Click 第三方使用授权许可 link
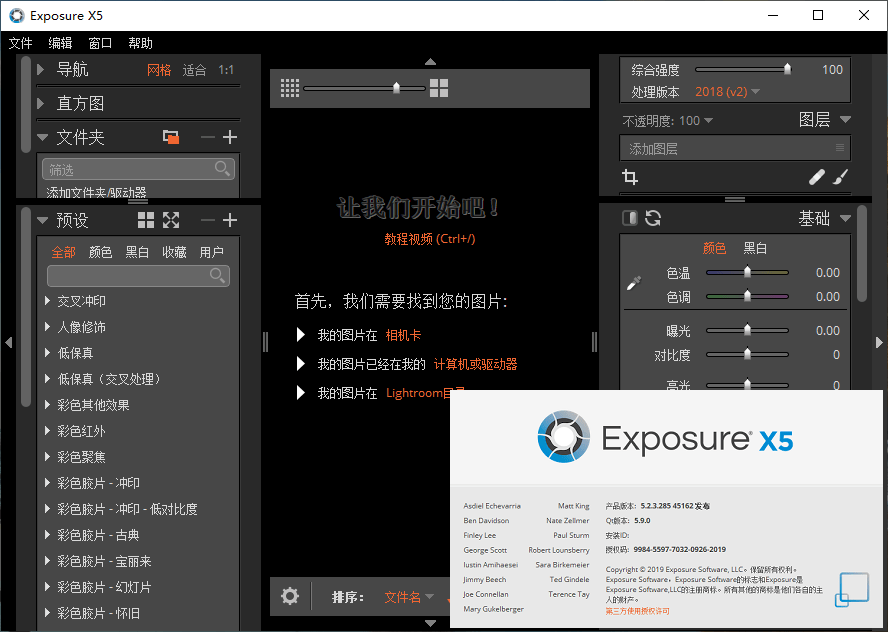 [637, 611]
